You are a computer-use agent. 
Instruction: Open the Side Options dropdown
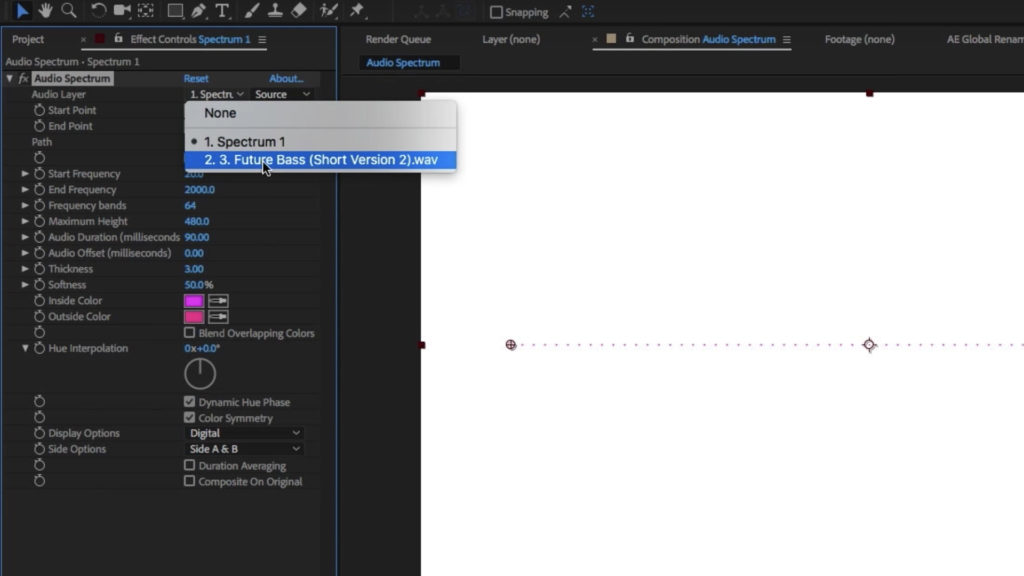(245, 449)
